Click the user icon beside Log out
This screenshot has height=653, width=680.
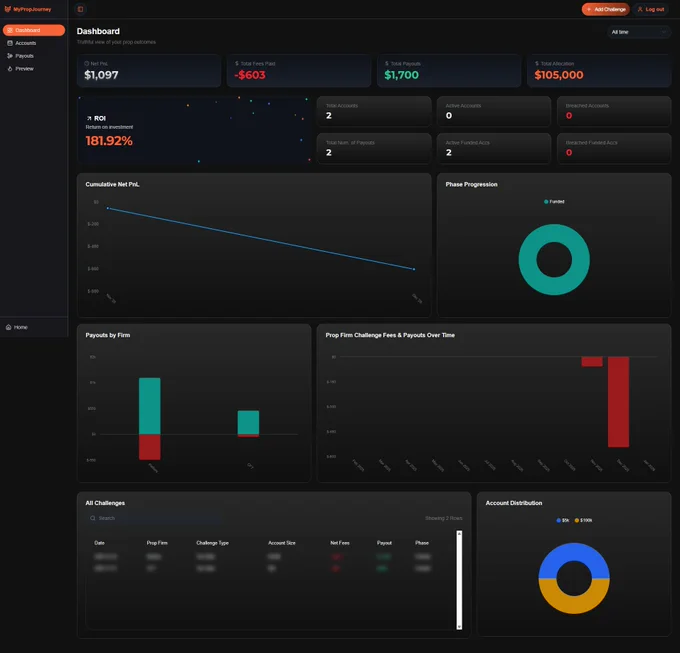click(640, 9)
